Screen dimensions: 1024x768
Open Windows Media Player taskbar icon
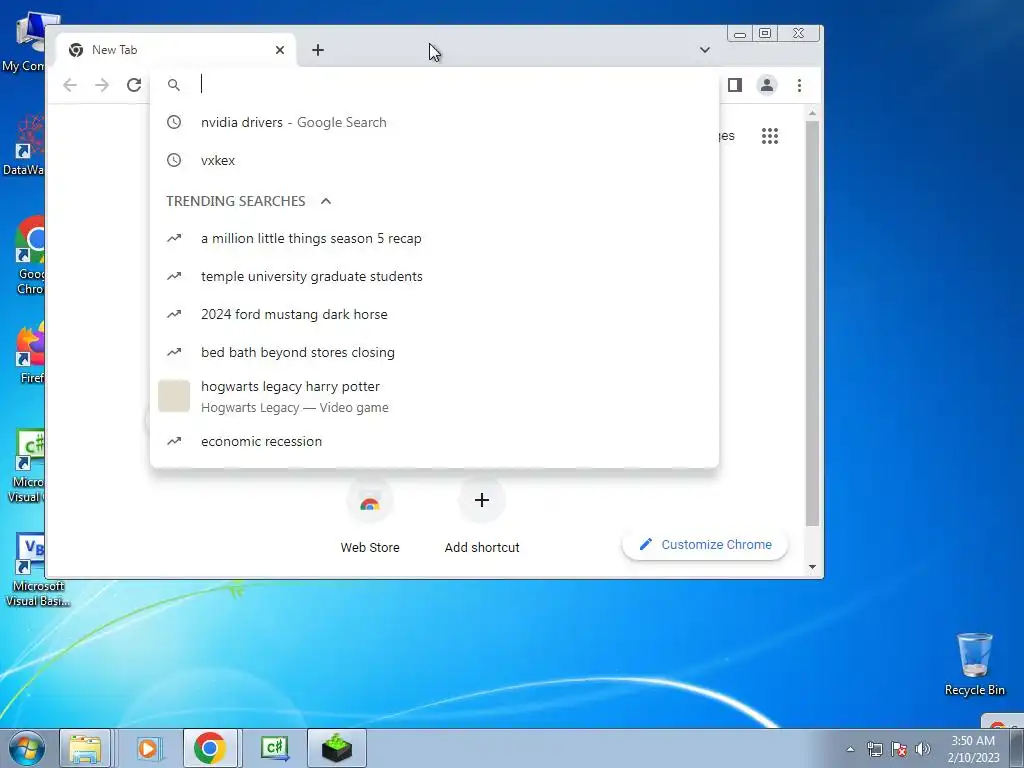tap(149, 748)
